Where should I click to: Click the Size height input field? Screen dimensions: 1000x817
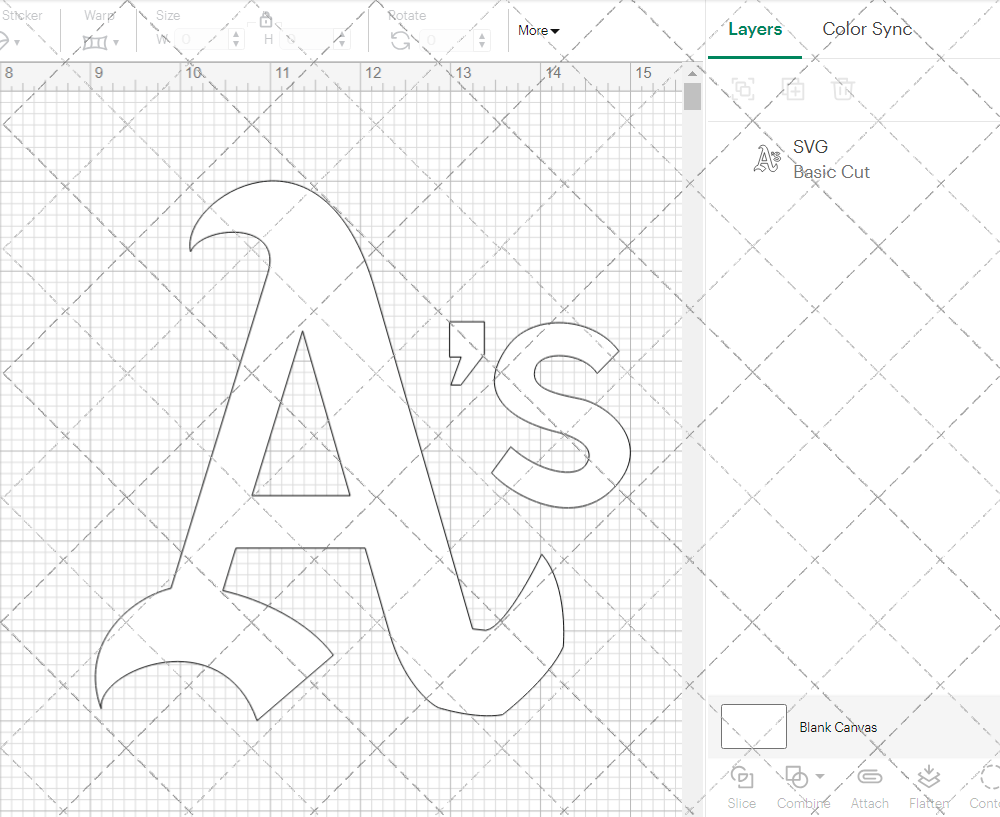coord(307,40)
